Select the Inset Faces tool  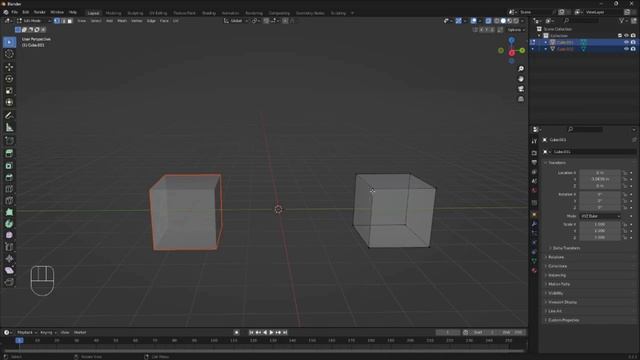tap(9, 166)
